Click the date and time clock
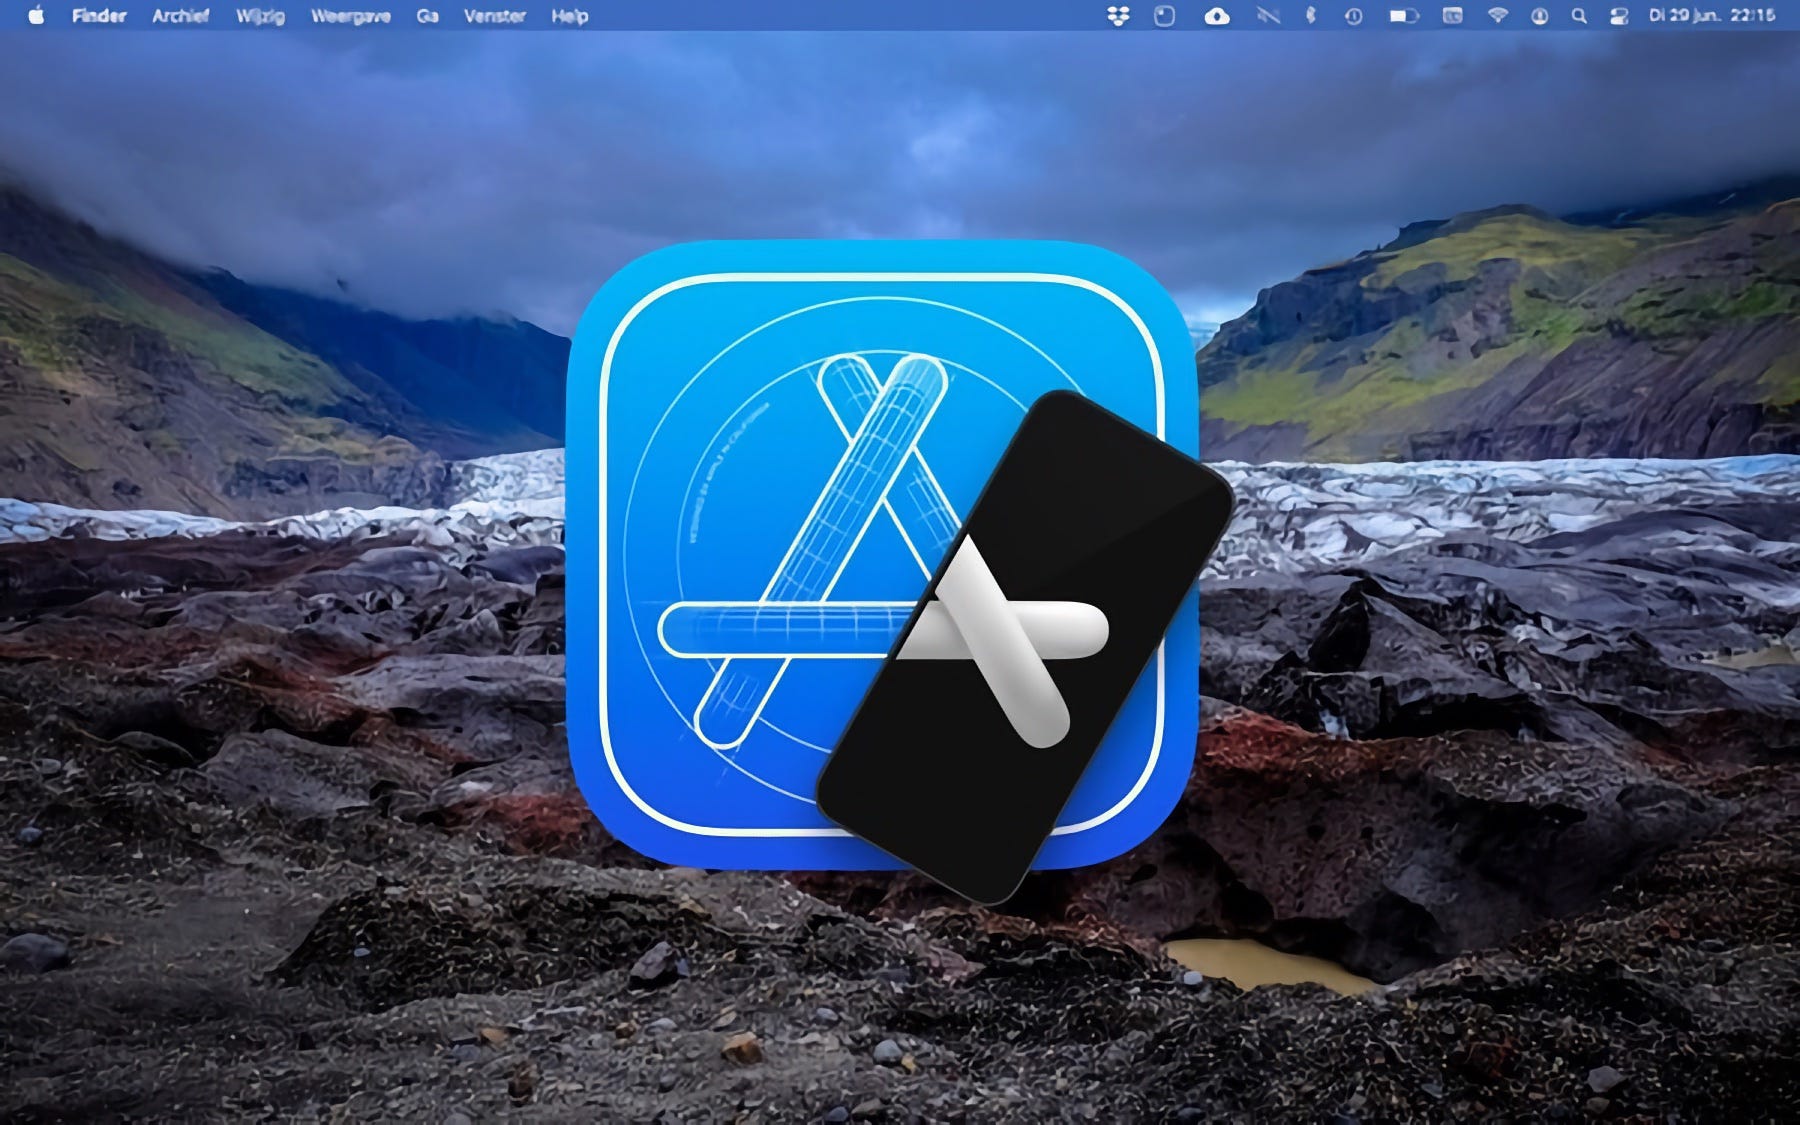 [1712, 16]
